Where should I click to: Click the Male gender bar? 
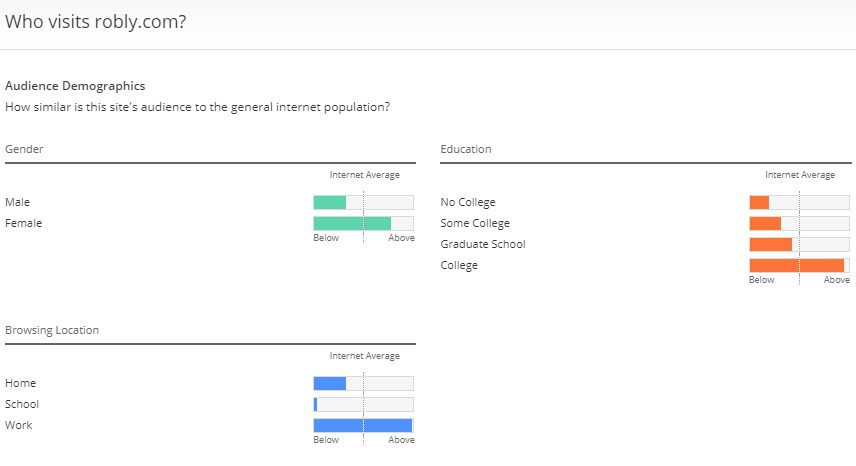364,202
